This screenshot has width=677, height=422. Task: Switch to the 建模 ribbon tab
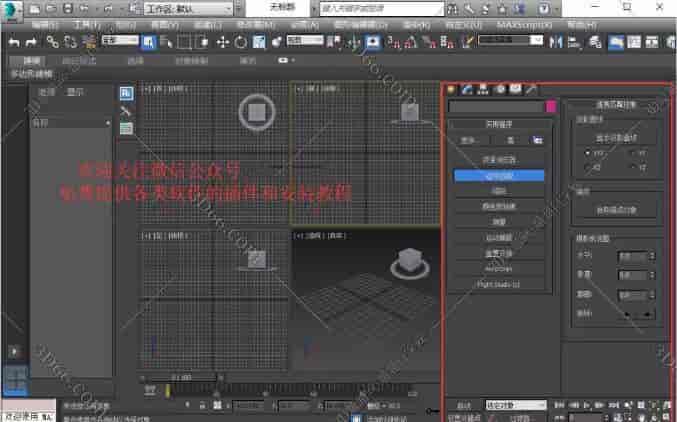[x=33, y=60]
